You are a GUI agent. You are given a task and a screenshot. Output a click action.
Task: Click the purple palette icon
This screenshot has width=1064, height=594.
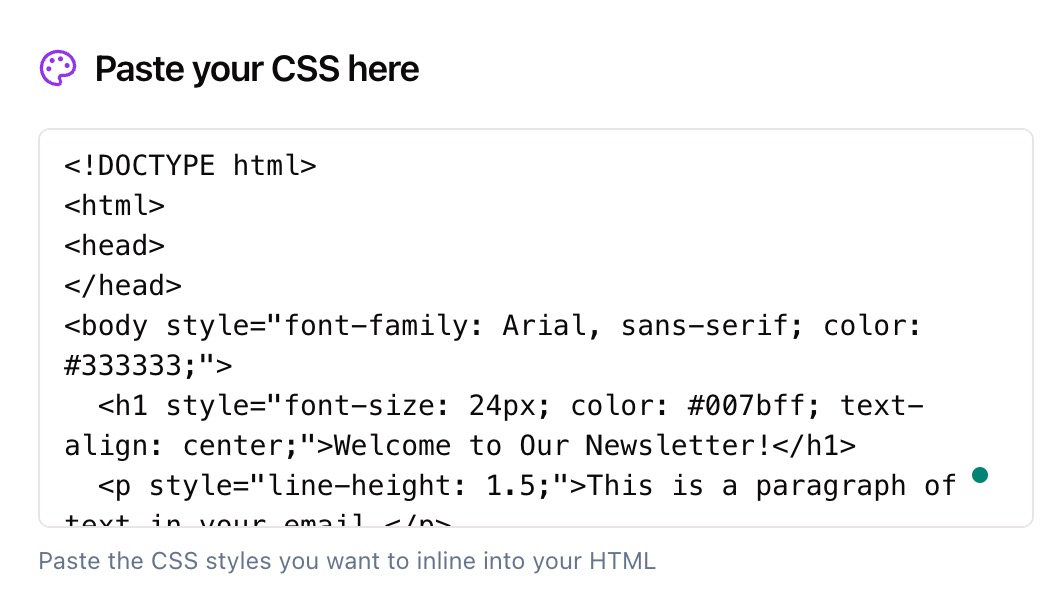coord(58,67)
